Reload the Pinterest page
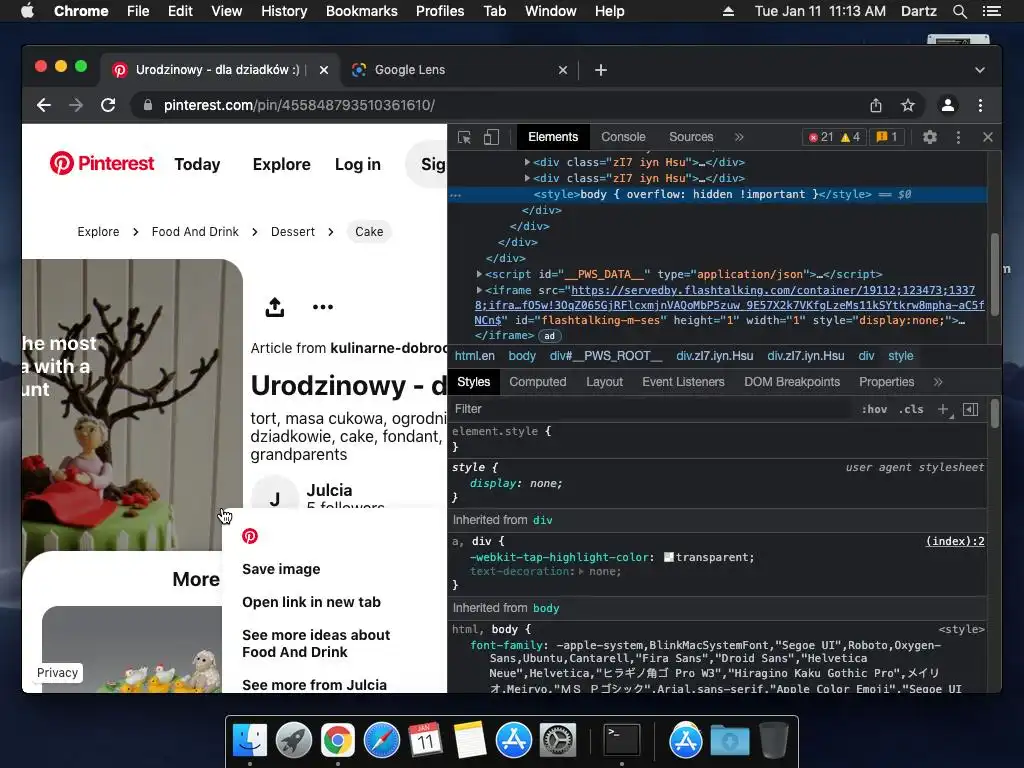 click(x=108, y=105)
